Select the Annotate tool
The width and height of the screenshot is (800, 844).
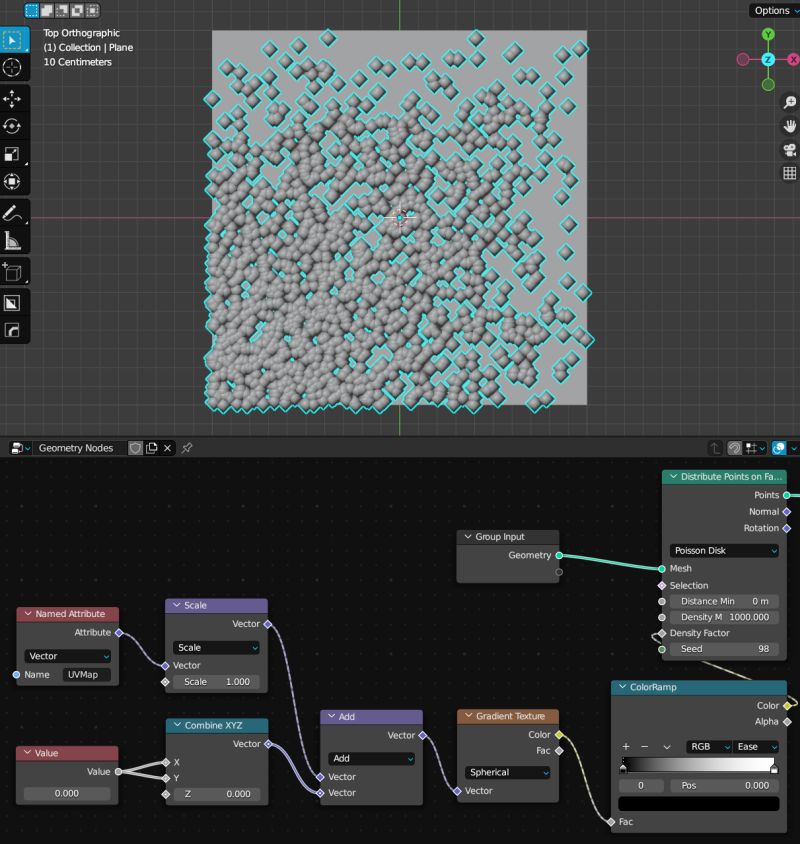click(13, 212)
